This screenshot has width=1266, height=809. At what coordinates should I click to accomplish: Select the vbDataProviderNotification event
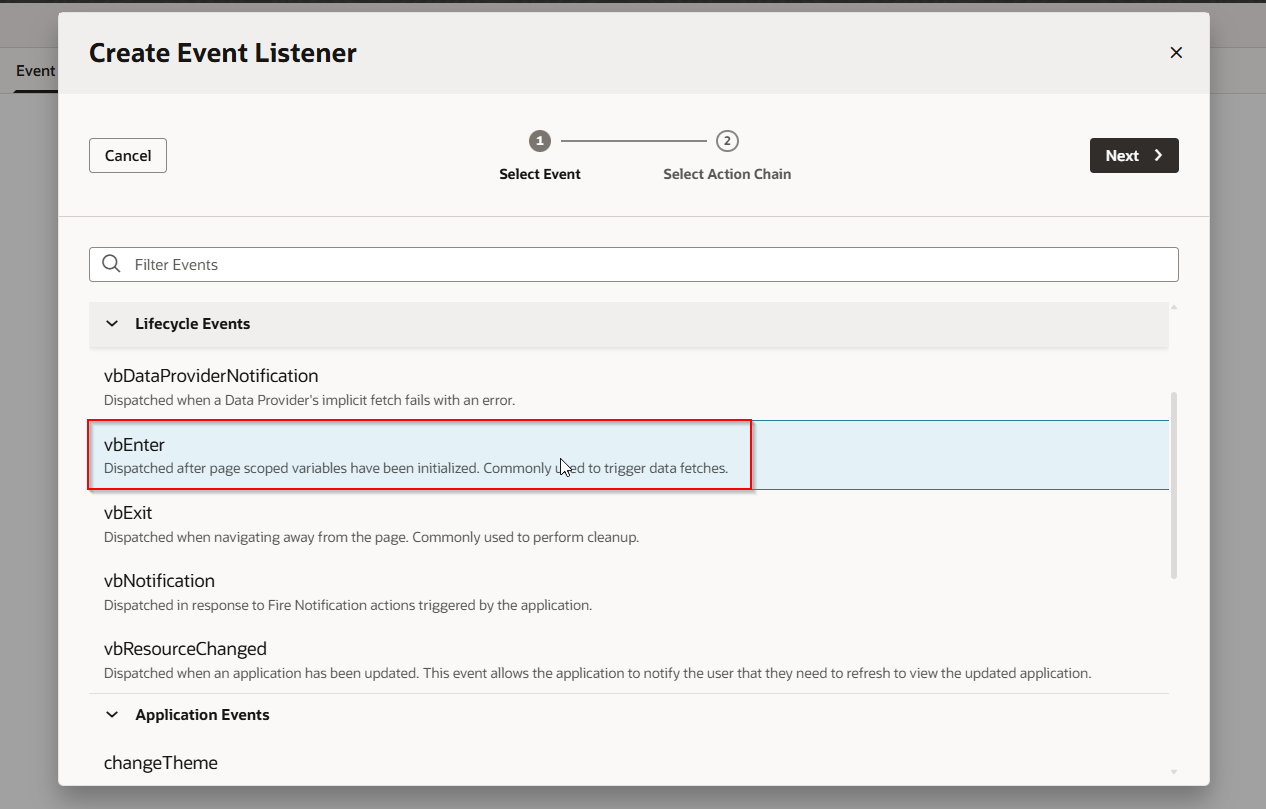[x=211, y=377]
